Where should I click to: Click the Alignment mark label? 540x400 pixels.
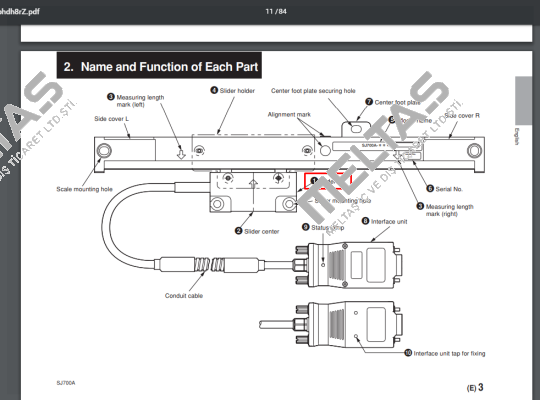click(x=289, y=114)
